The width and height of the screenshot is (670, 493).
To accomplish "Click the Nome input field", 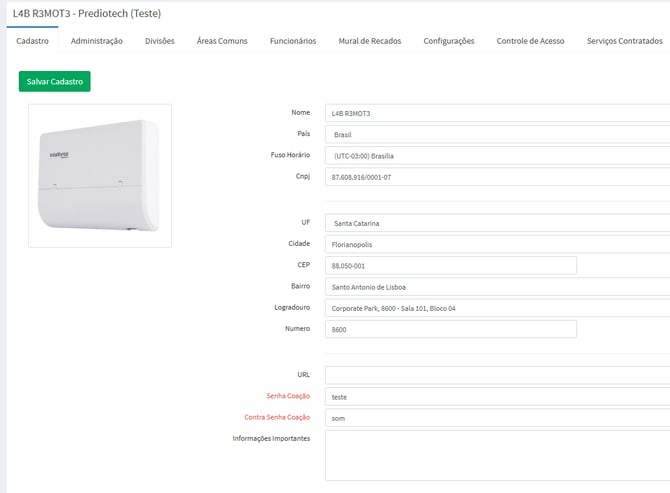I will click(x=497, y=113).
